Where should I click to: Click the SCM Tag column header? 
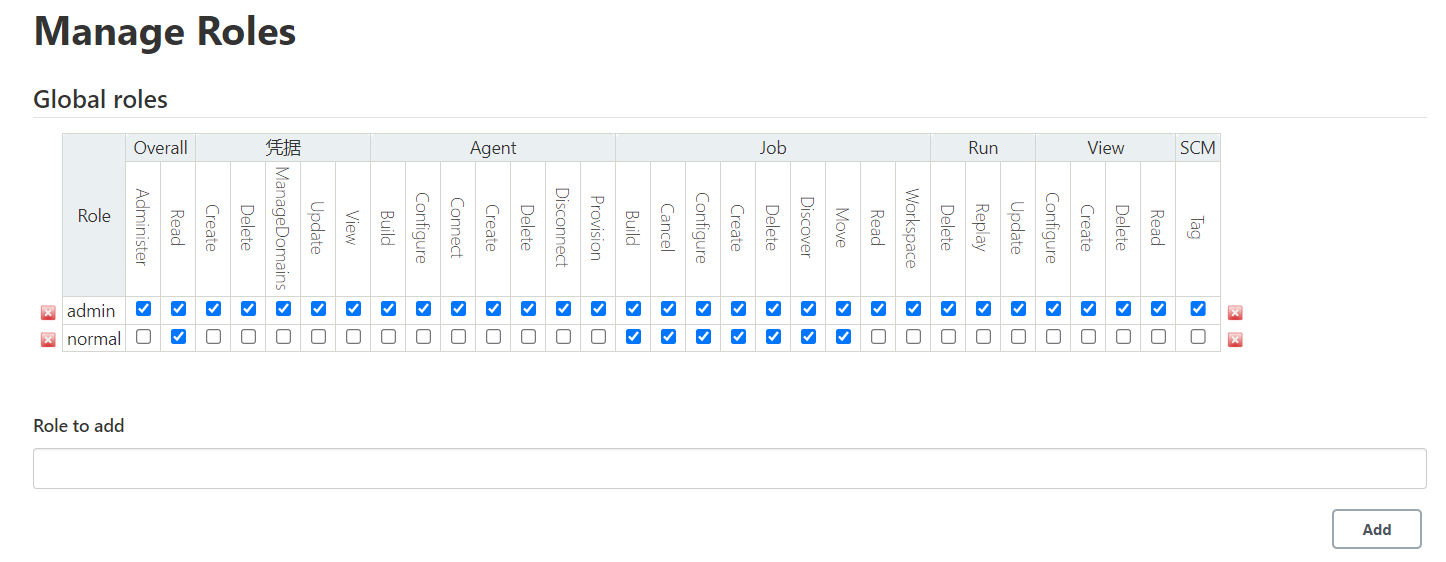click(x=1196, y=229)
